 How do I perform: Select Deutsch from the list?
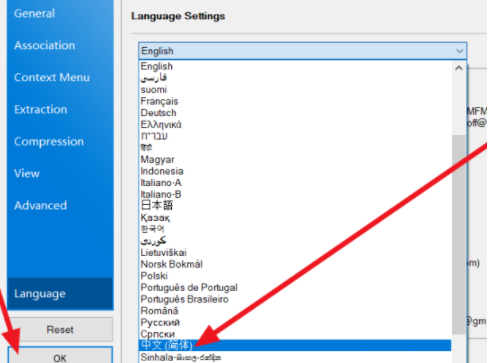pyautogui.click(x=295, y=113)
